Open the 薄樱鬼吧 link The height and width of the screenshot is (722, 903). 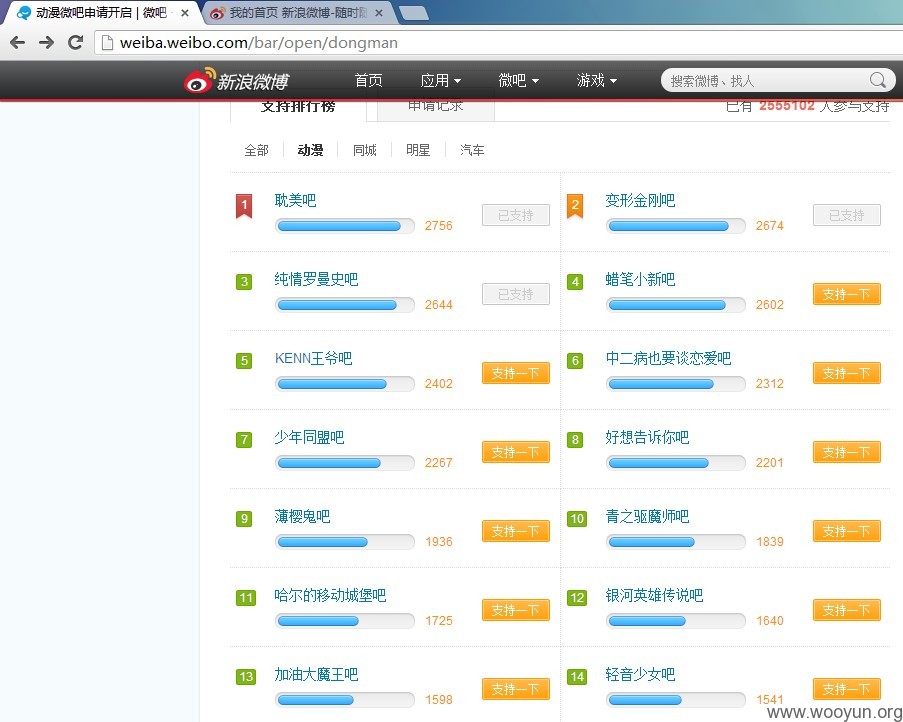(302, 516)
